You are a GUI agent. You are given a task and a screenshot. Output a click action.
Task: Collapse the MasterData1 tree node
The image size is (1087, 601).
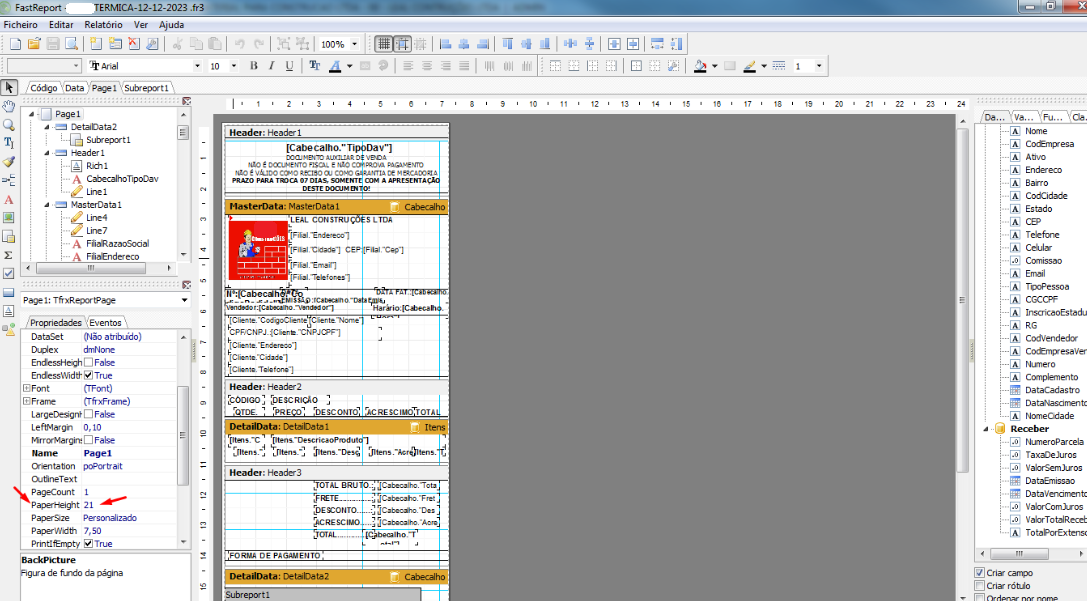click(47, 204)
